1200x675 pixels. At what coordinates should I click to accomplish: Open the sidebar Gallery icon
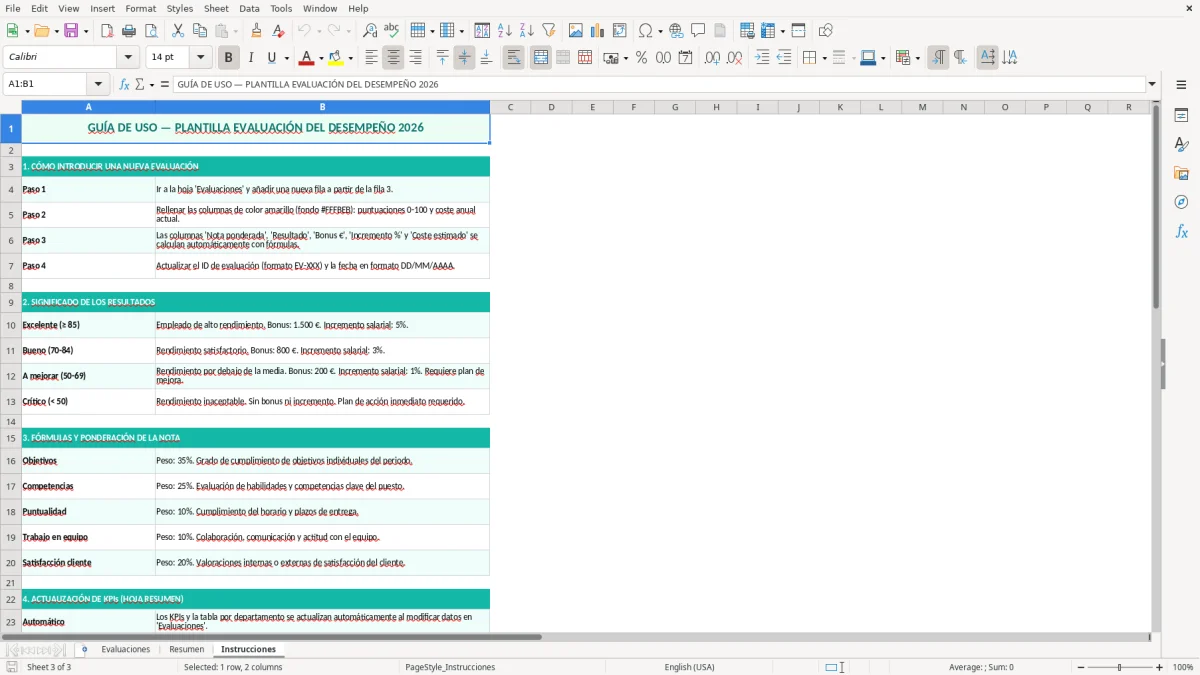(x=1181, y=173)
